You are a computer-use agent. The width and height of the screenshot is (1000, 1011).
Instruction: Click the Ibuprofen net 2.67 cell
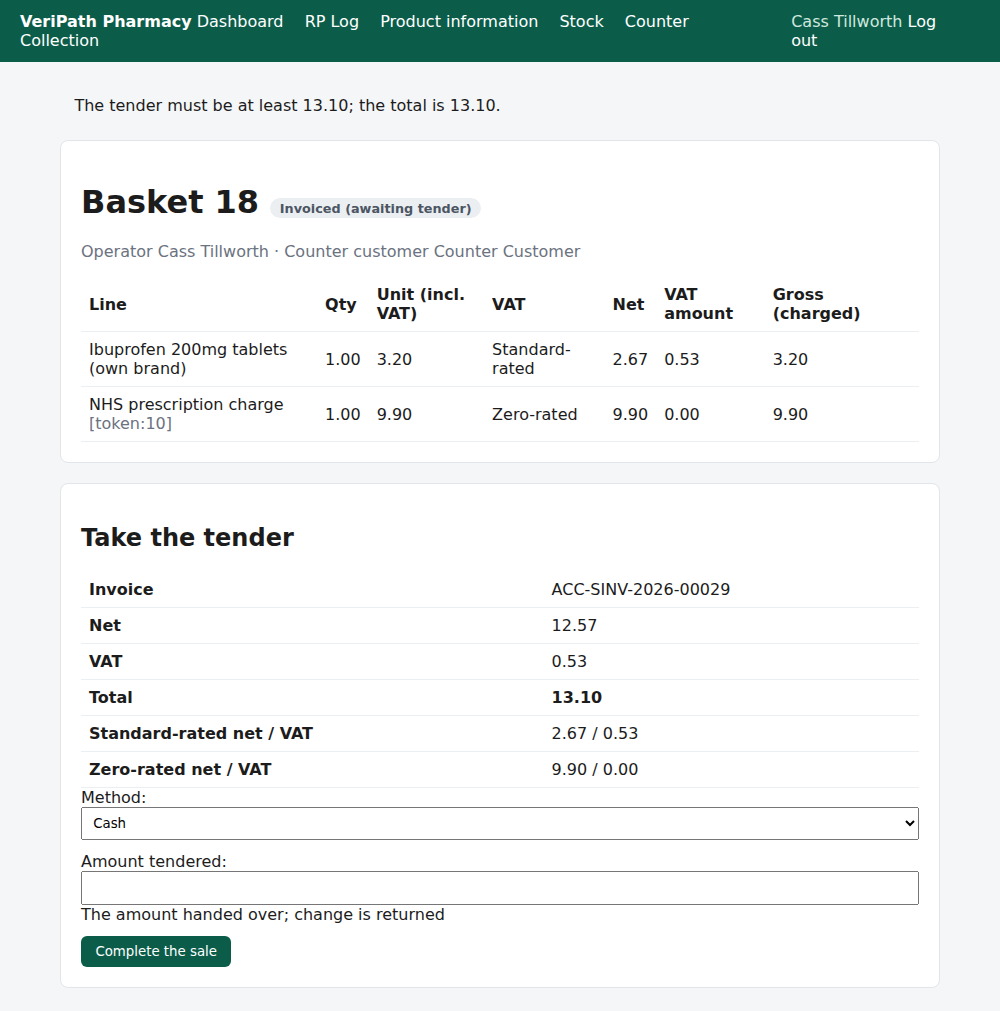pyautogui.click(x=630, y=359)
